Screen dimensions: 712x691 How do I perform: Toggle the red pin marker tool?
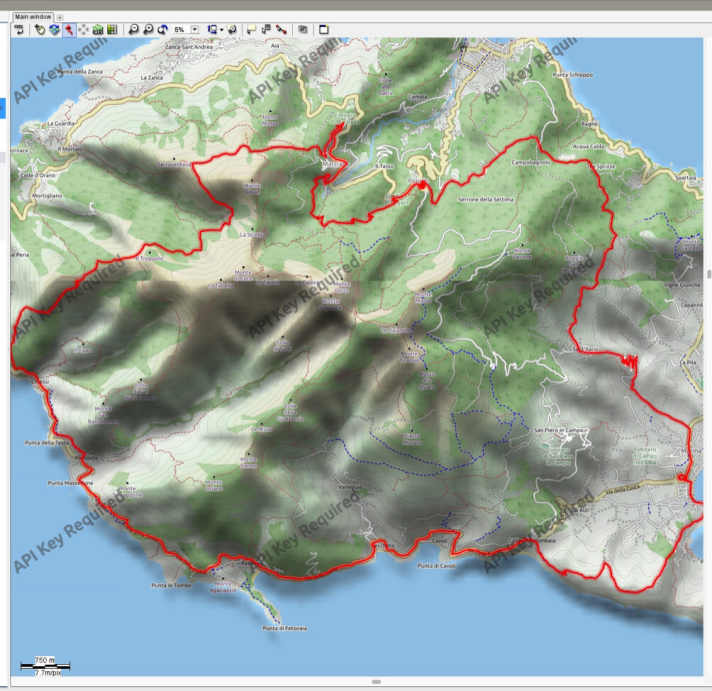(68, 30)
